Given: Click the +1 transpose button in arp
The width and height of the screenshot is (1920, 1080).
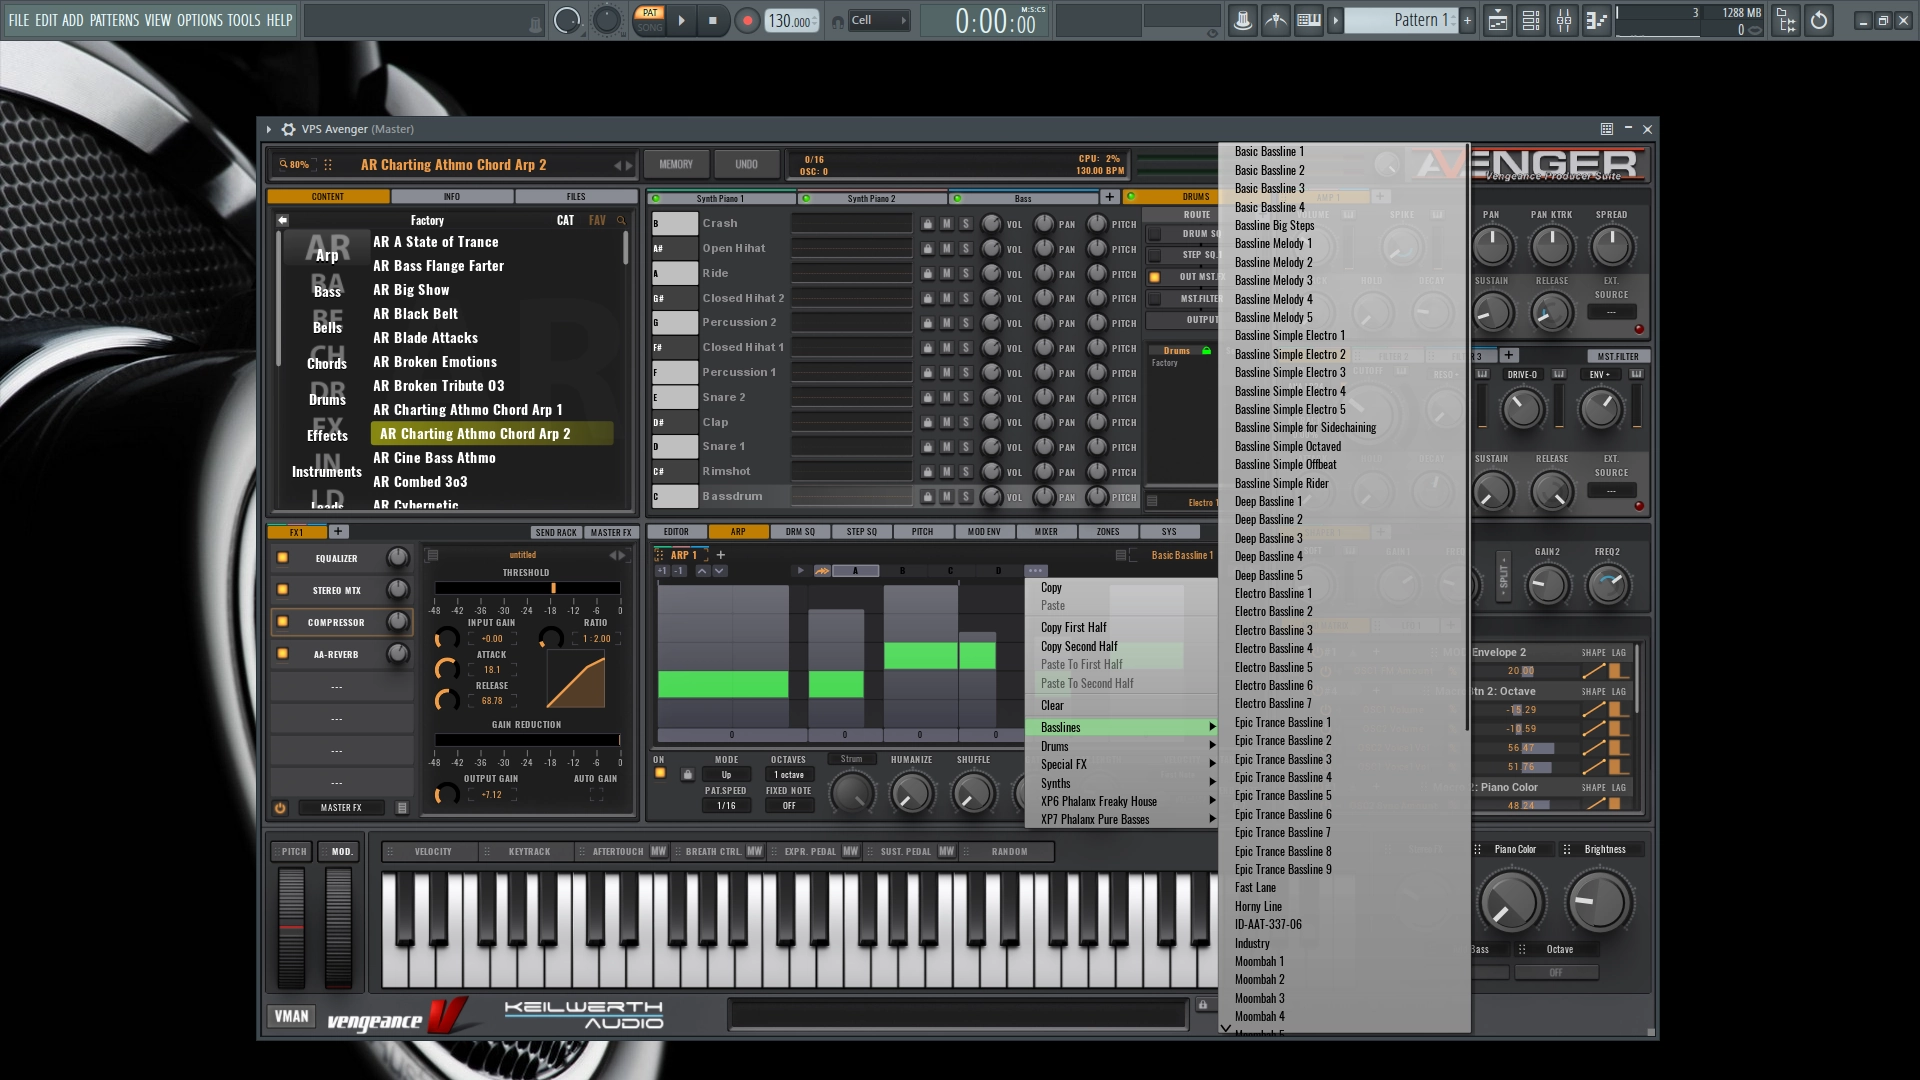Looking at the screenshot, I should pyautogui.click(x=662, y=571).
